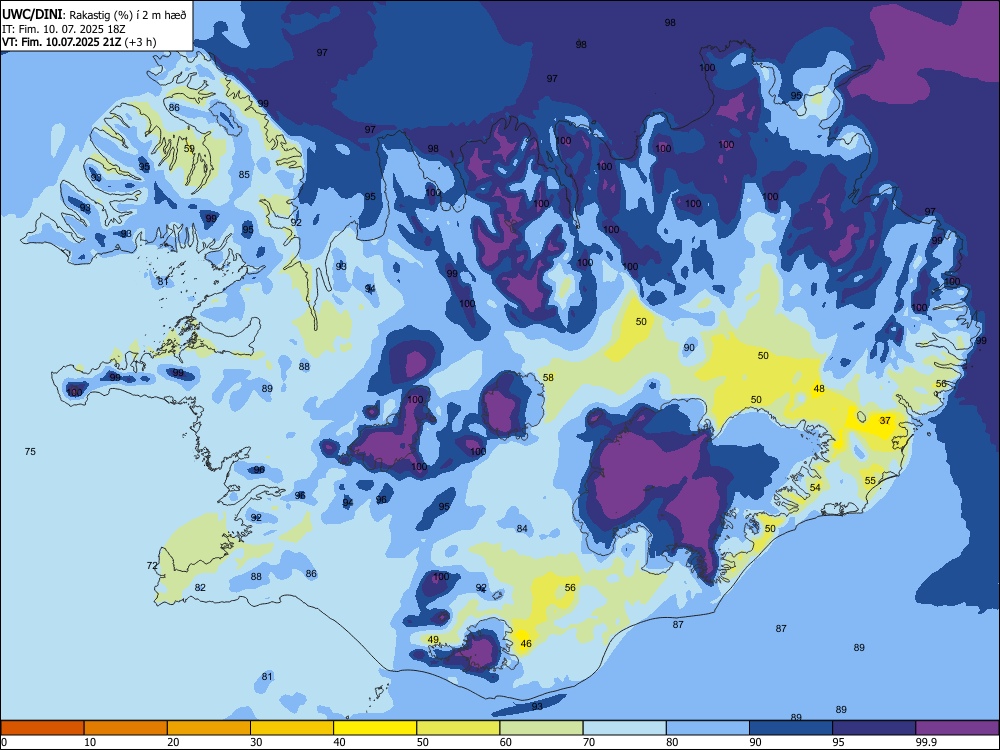The width and height of the screenshot is (1000, 750).
Task: Click the bright yellow 40–50 legend swatch
Action: (x=375, y=728)
